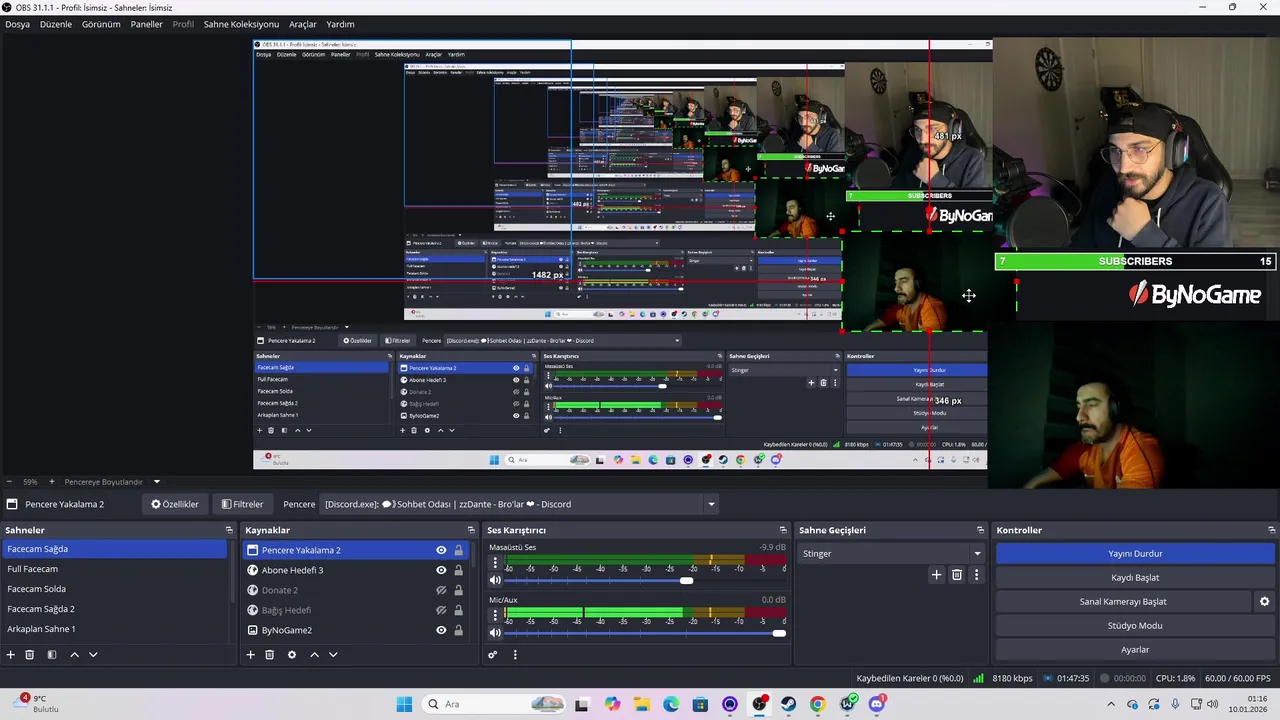Viewport: 1280px width, 720px height.
Task: Stop streaming with Yayını Durdur
Action: (1135, 553)
